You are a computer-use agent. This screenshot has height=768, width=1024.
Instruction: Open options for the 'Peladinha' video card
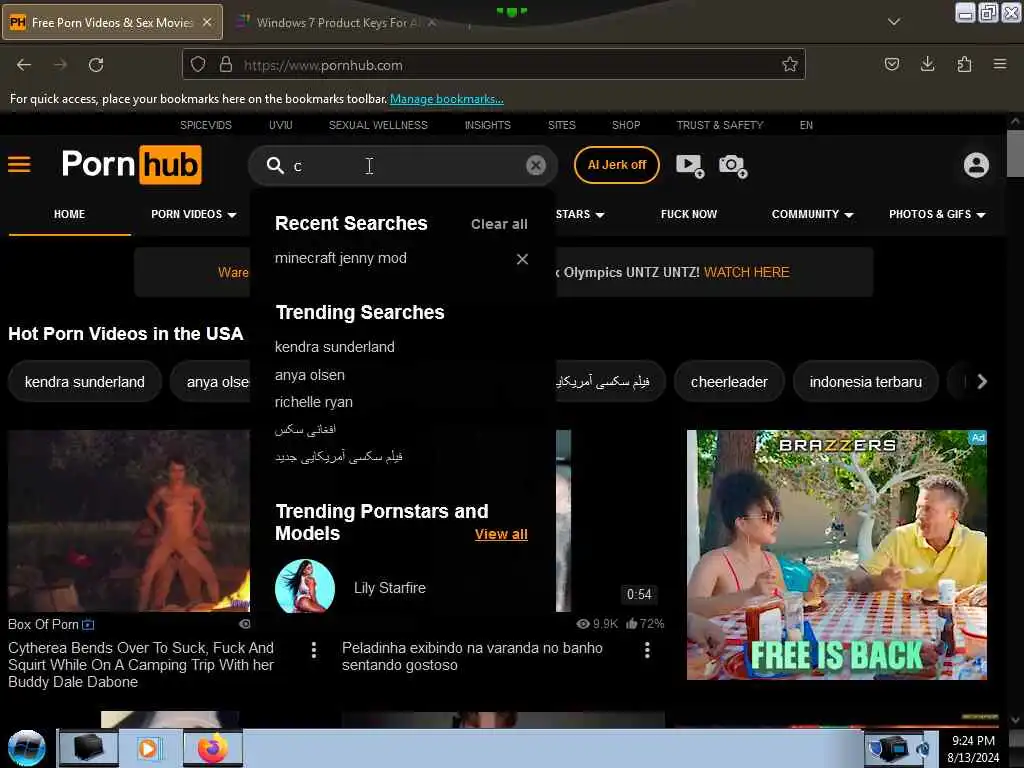pos(647,649)
